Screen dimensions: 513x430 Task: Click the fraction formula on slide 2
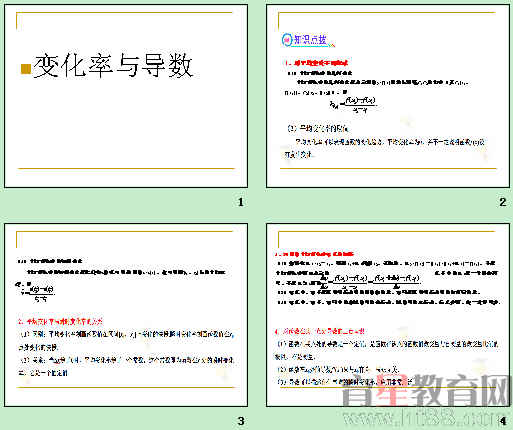(x=353, y=104)
